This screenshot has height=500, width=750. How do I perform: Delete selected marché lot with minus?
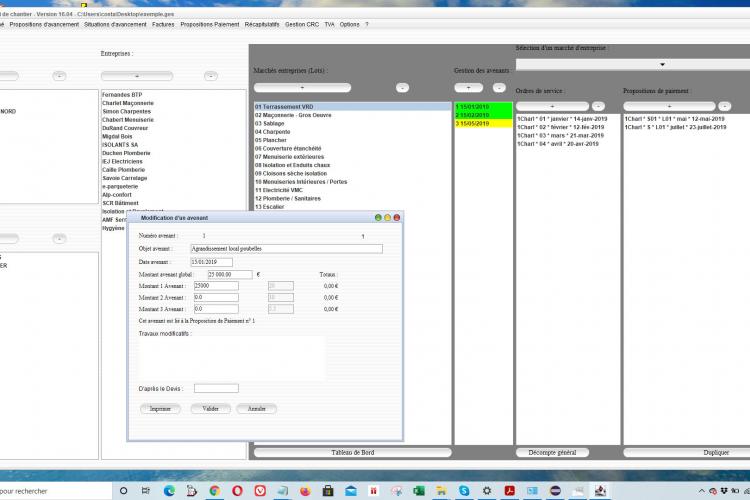[402, 88]
